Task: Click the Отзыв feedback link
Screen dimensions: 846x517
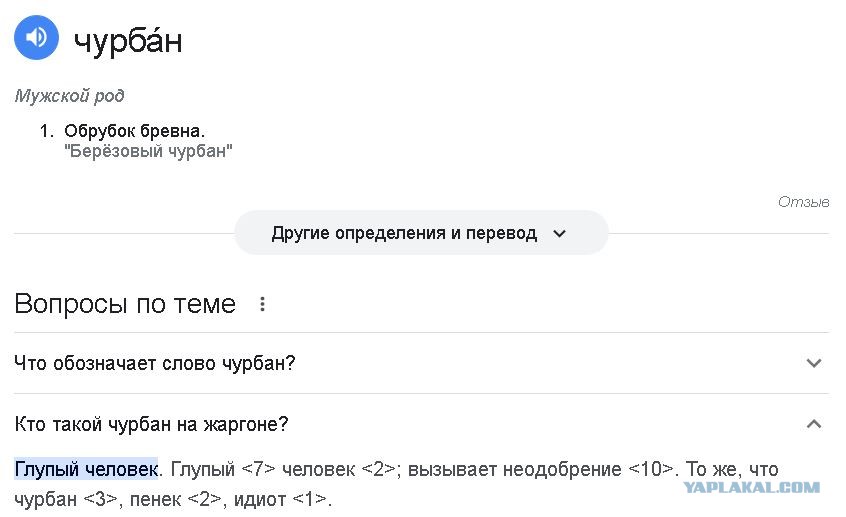Action: (x=803, y=202)
